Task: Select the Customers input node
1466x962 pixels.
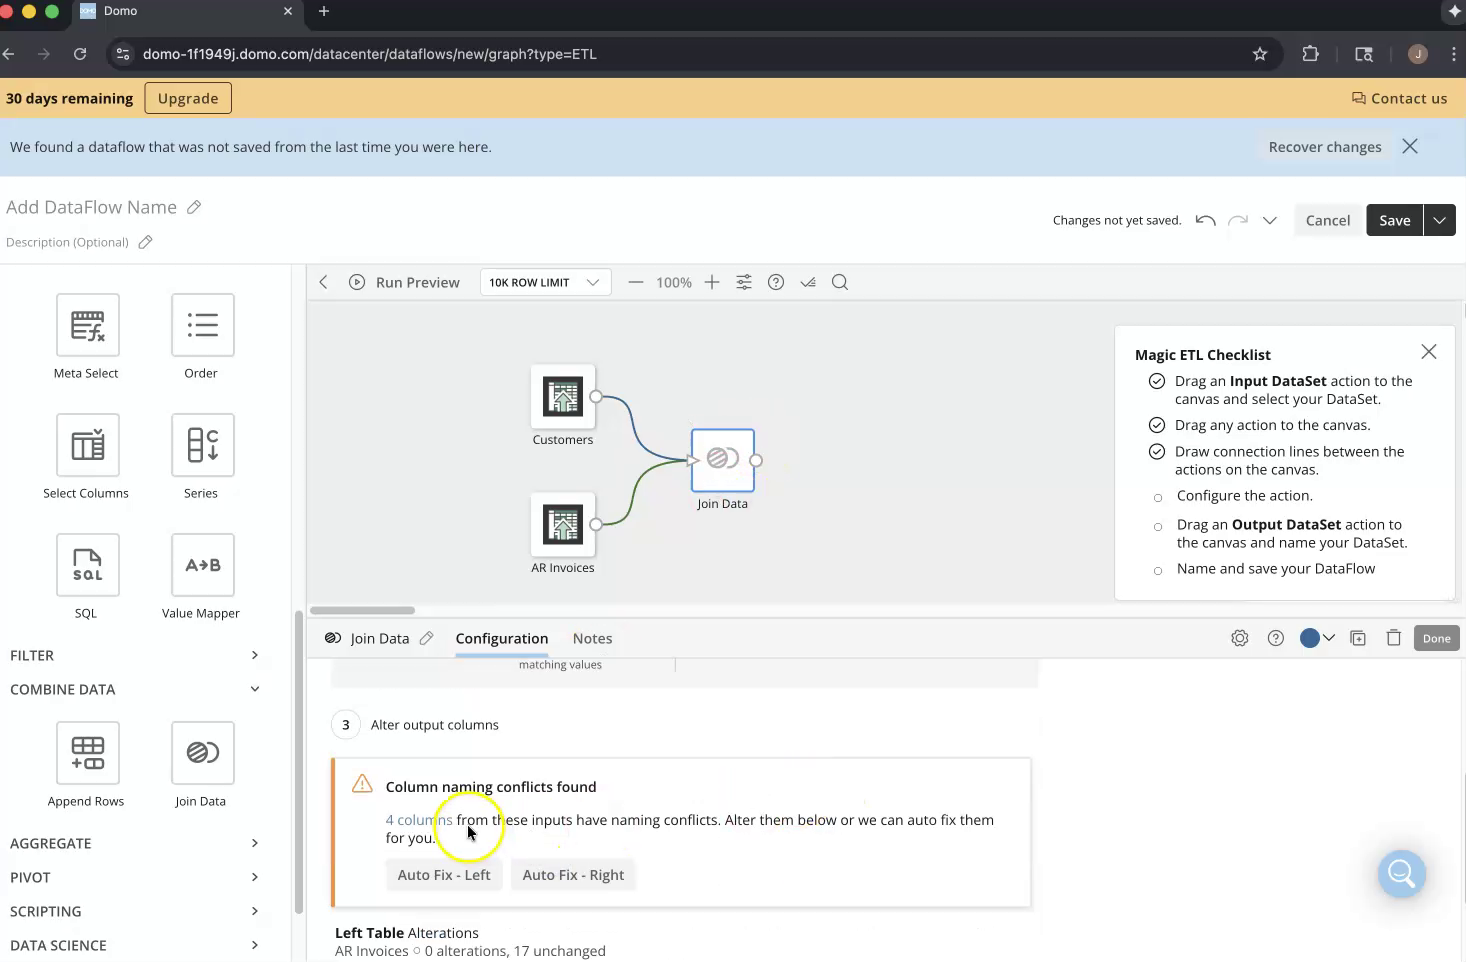Action: coord(563,397)
